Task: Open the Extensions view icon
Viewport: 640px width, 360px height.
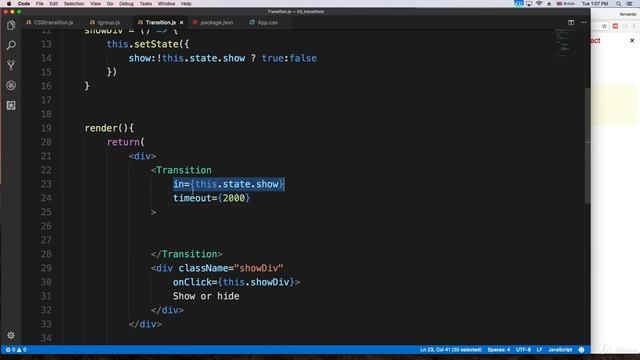Action: (x=11, y=106)
